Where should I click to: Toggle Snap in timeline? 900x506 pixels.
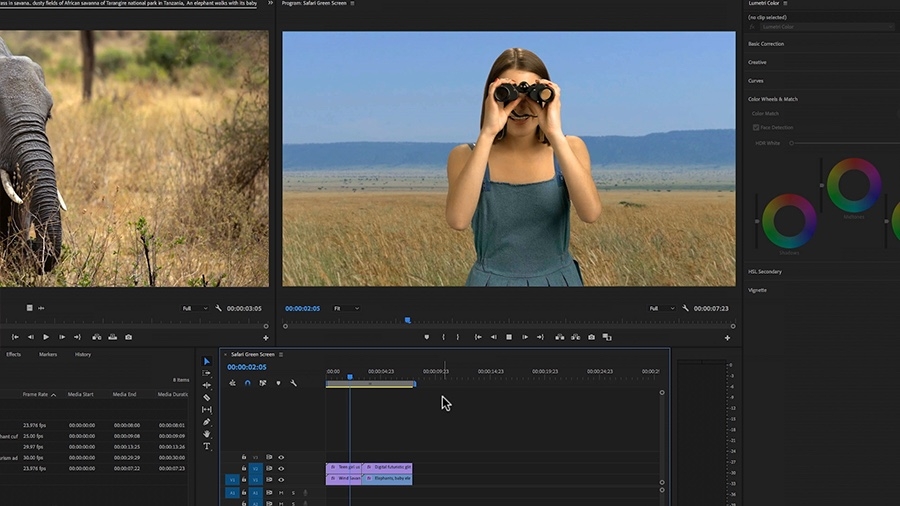pos(247,383)
